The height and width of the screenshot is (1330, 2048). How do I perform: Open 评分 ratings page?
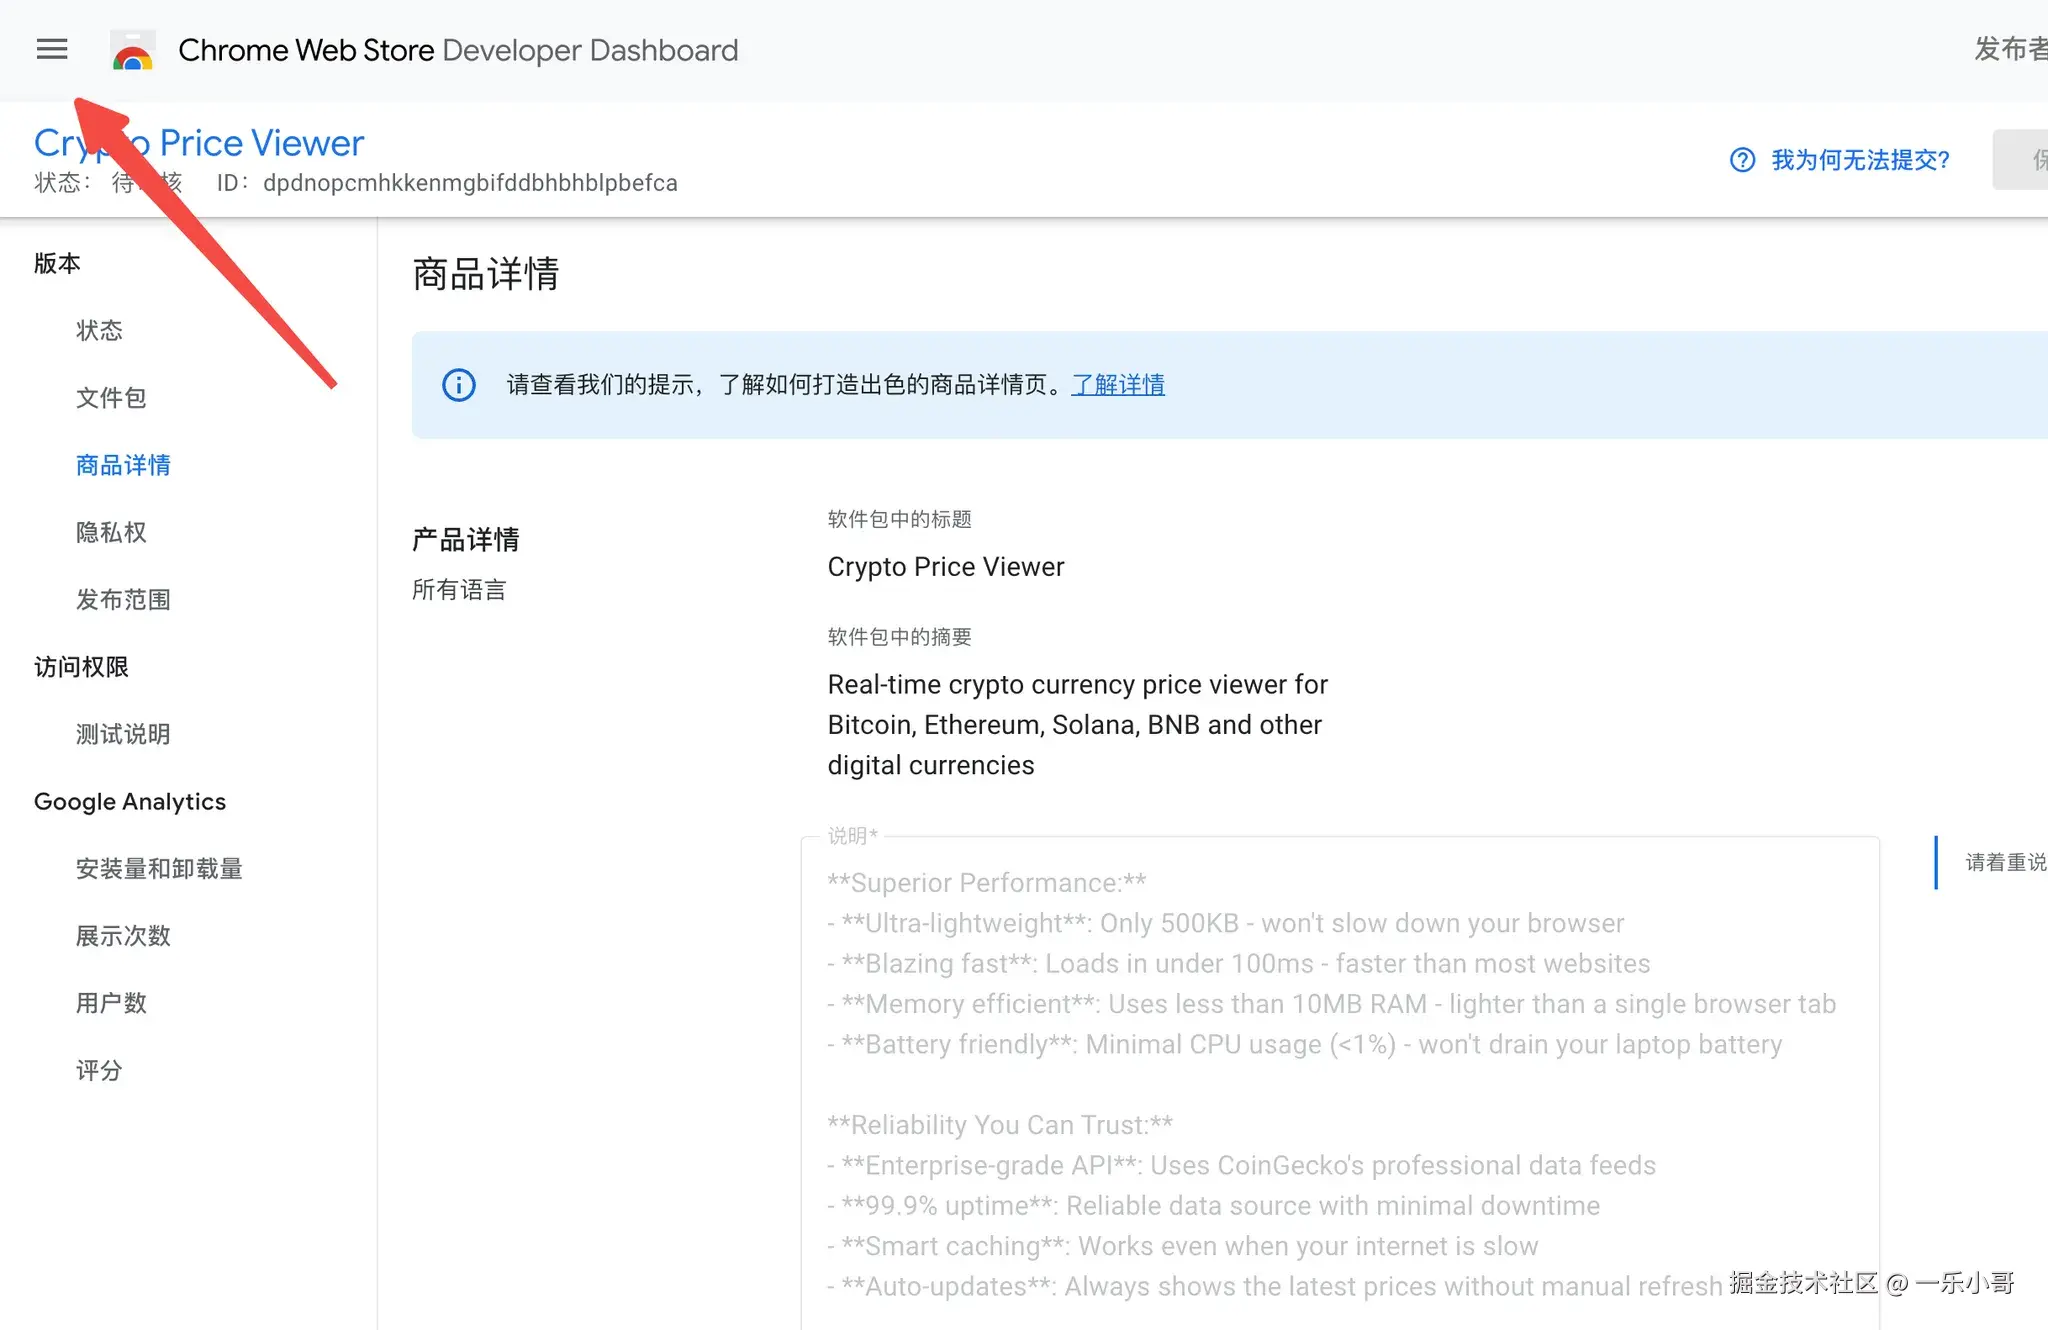pyautogui.click(x=99, y=1070)
